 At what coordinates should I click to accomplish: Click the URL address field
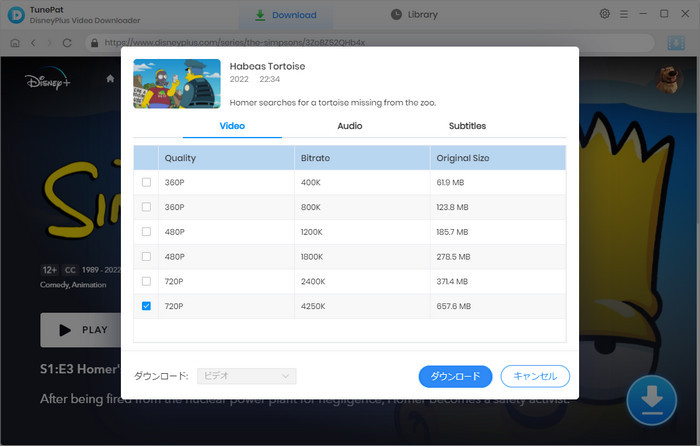[370, 43]
